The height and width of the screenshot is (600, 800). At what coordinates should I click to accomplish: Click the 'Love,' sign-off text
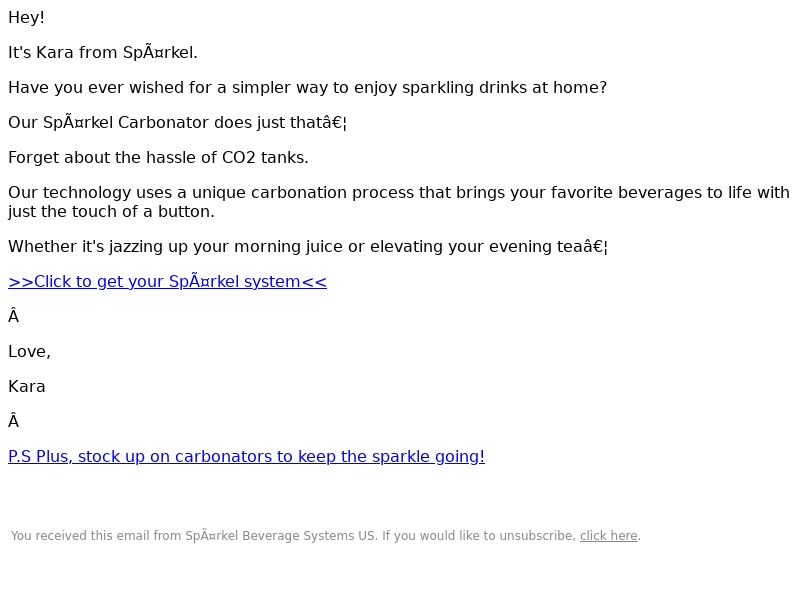point(29,352)
